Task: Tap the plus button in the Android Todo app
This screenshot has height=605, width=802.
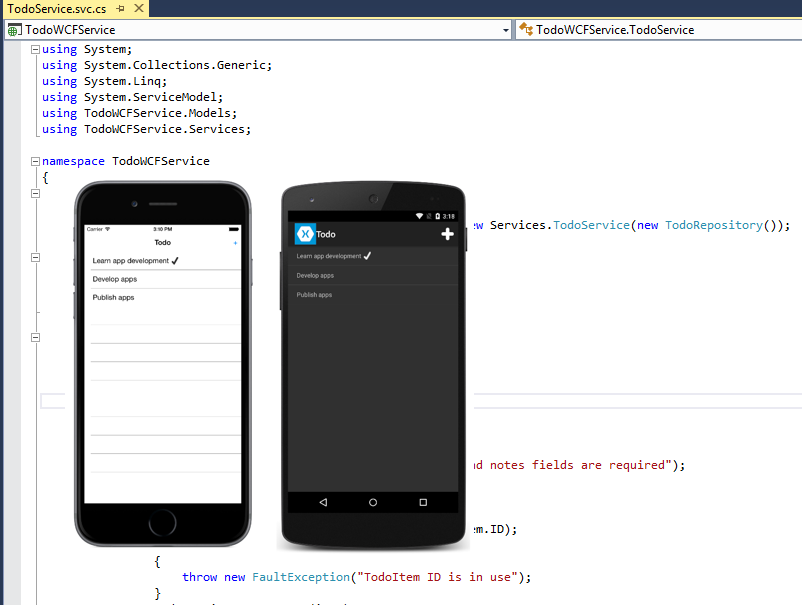Action: (448, 233)
